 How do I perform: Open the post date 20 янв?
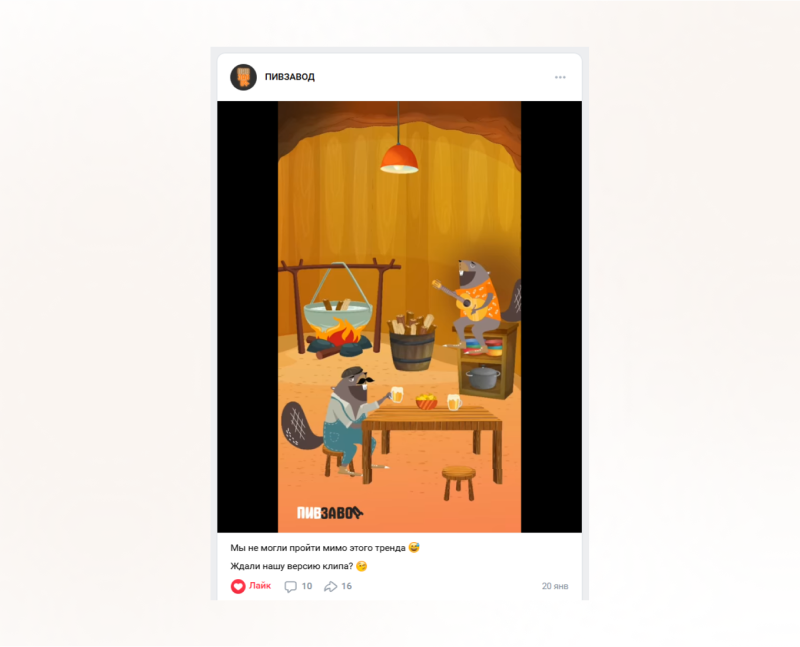tap(555, 586)
